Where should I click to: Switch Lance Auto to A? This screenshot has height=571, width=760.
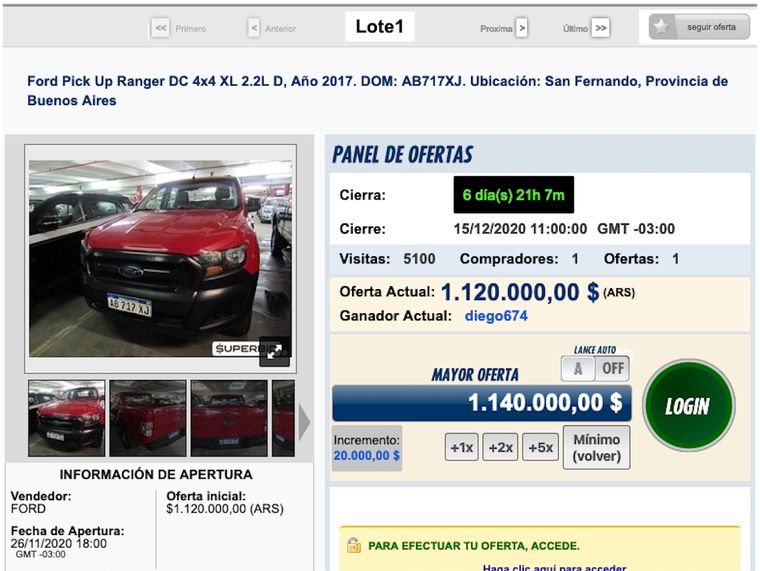pyautogui.click(x=577, y=368)
